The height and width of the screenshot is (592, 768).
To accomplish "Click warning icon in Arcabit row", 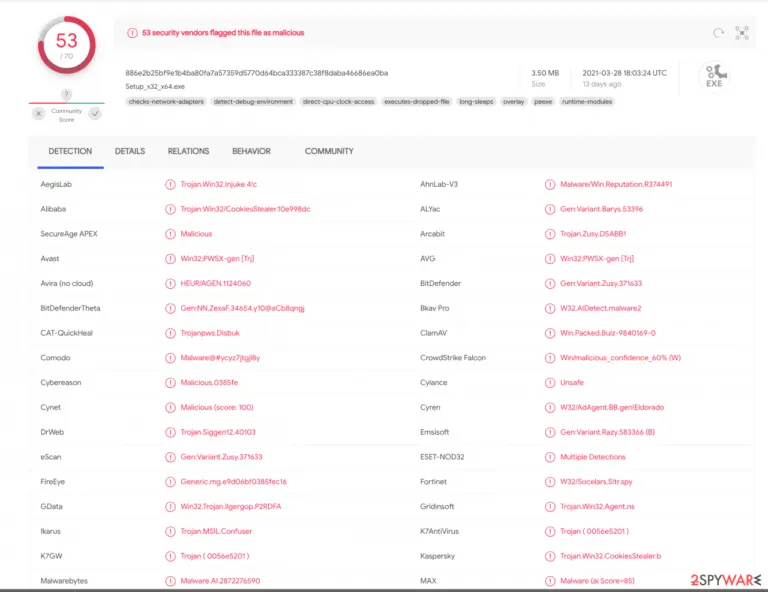I will point(550,234).
